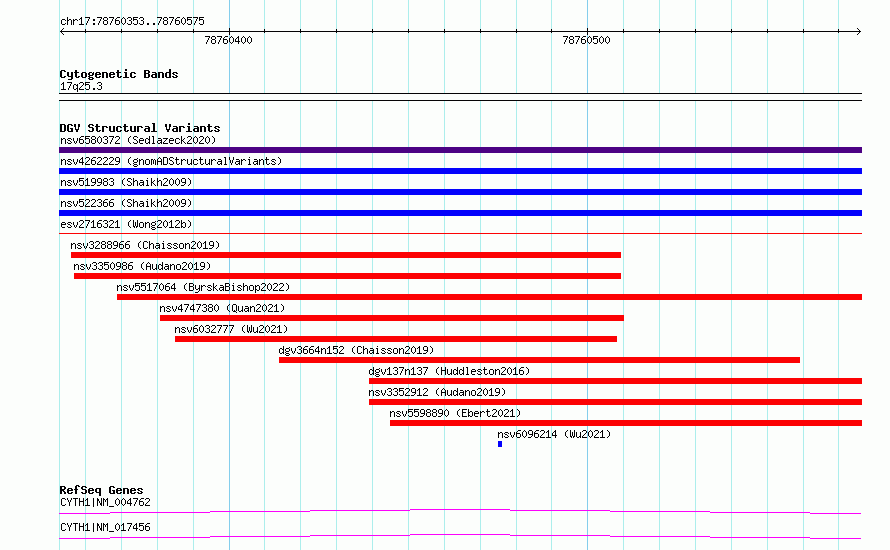Click the magenta CYTH1|NM_004762 transcript line
This screenshot has width=890, height=550.
pyautogui.click(x=460, y=512)
